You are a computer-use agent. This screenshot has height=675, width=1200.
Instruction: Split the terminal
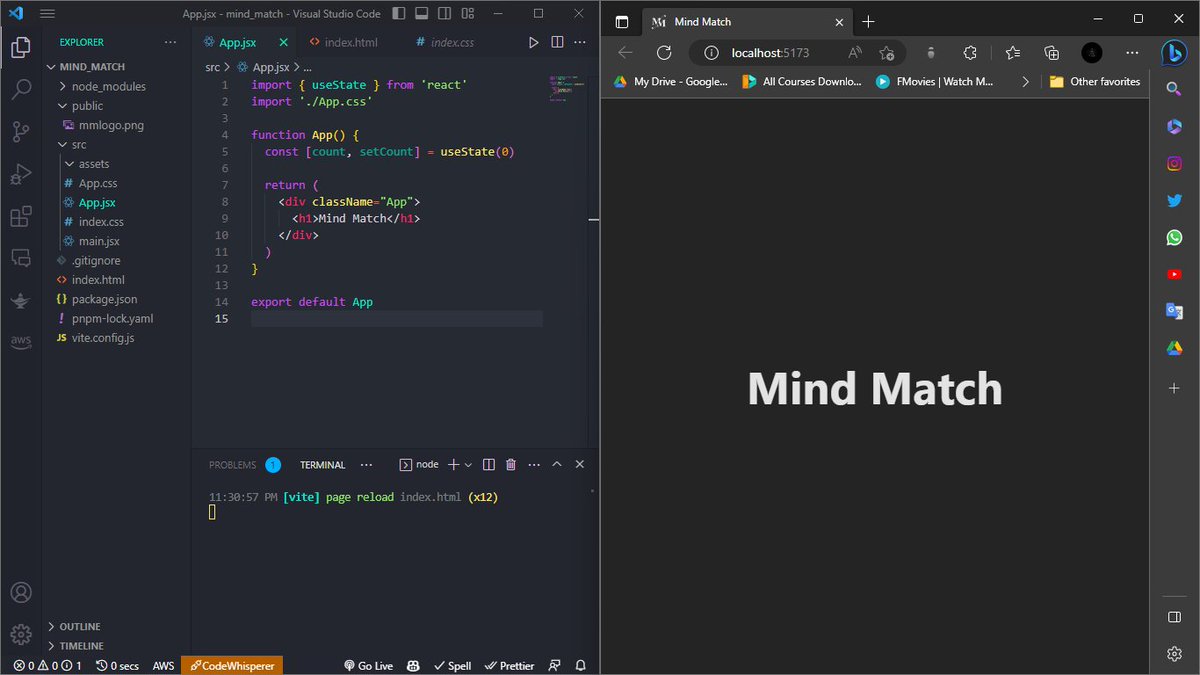[489, 465]
